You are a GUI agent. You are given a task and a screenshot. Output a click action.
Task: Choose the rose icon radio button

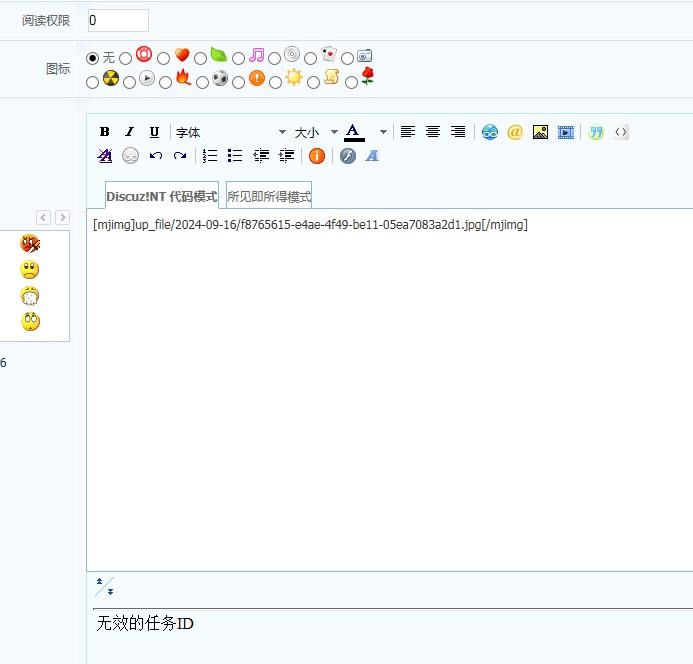point(351,83)
